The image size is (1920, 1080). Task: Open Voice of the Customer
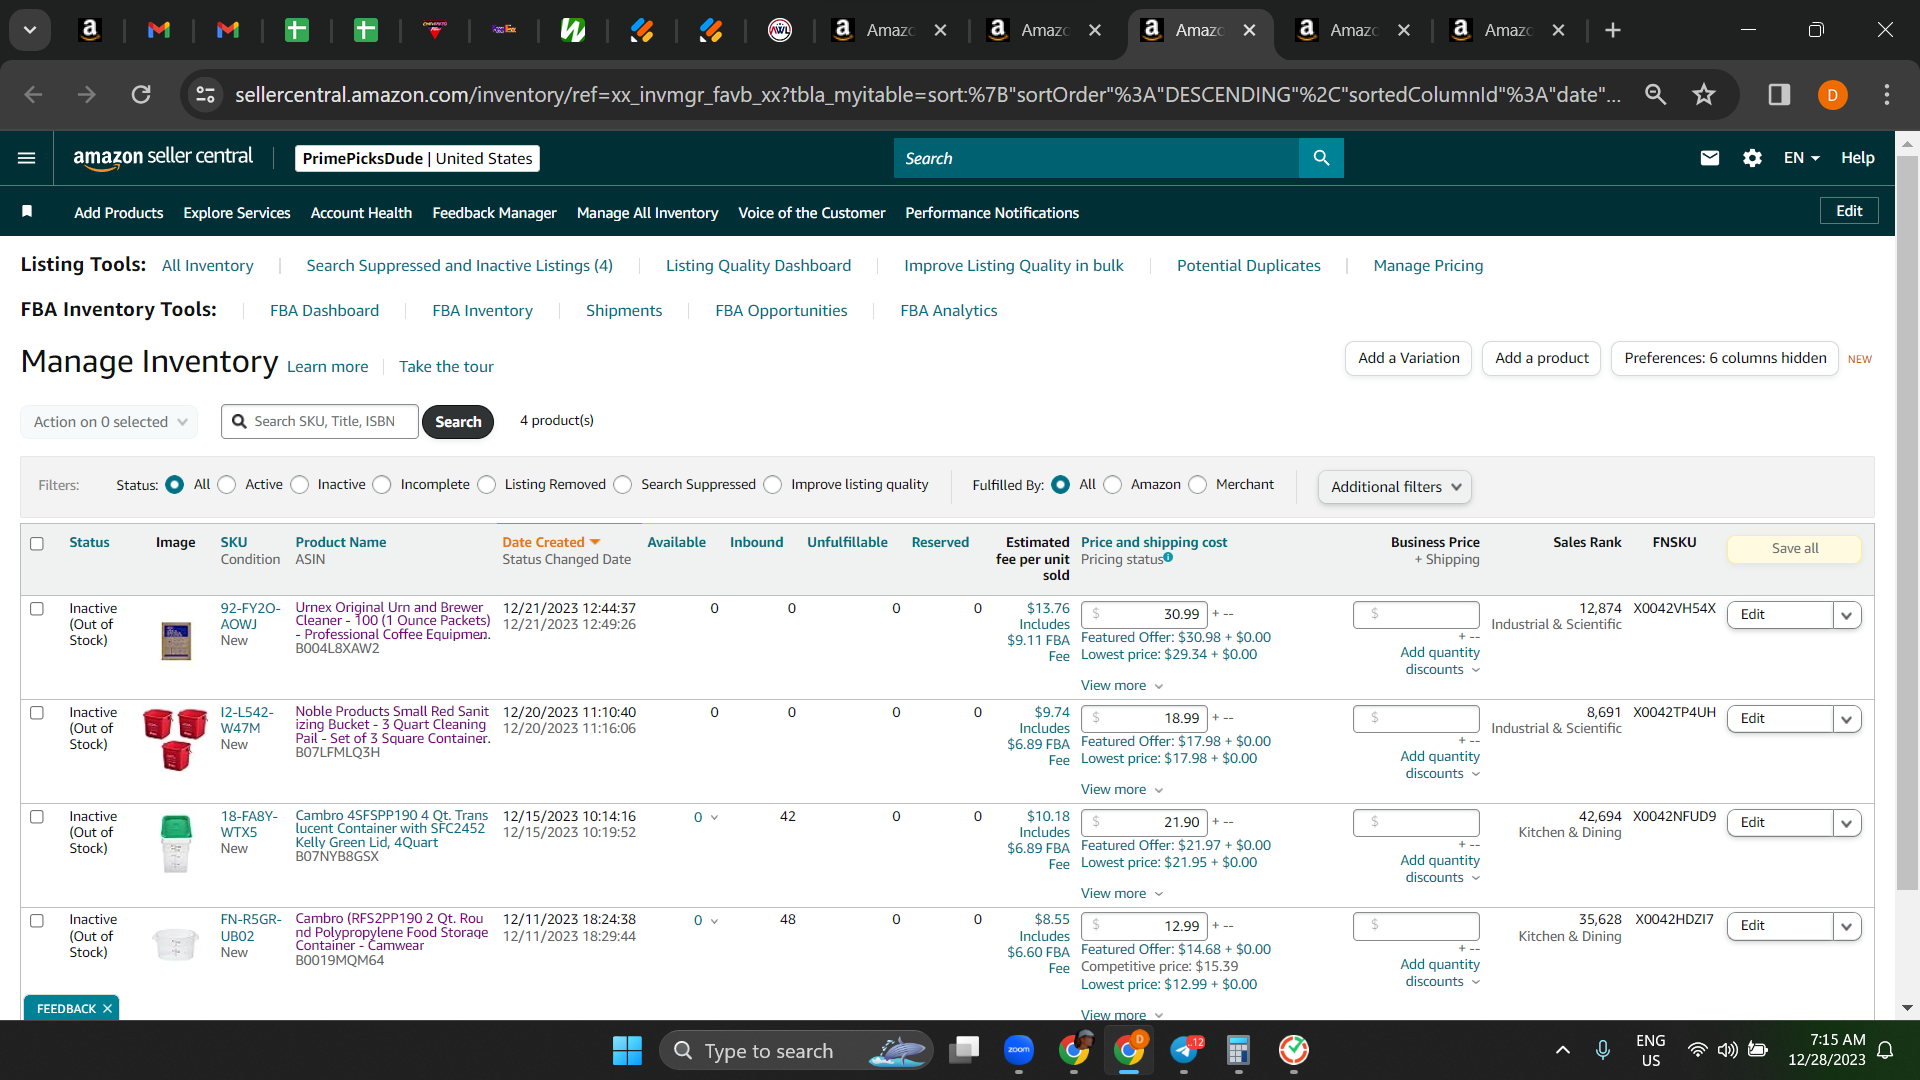tap(811, 213)
